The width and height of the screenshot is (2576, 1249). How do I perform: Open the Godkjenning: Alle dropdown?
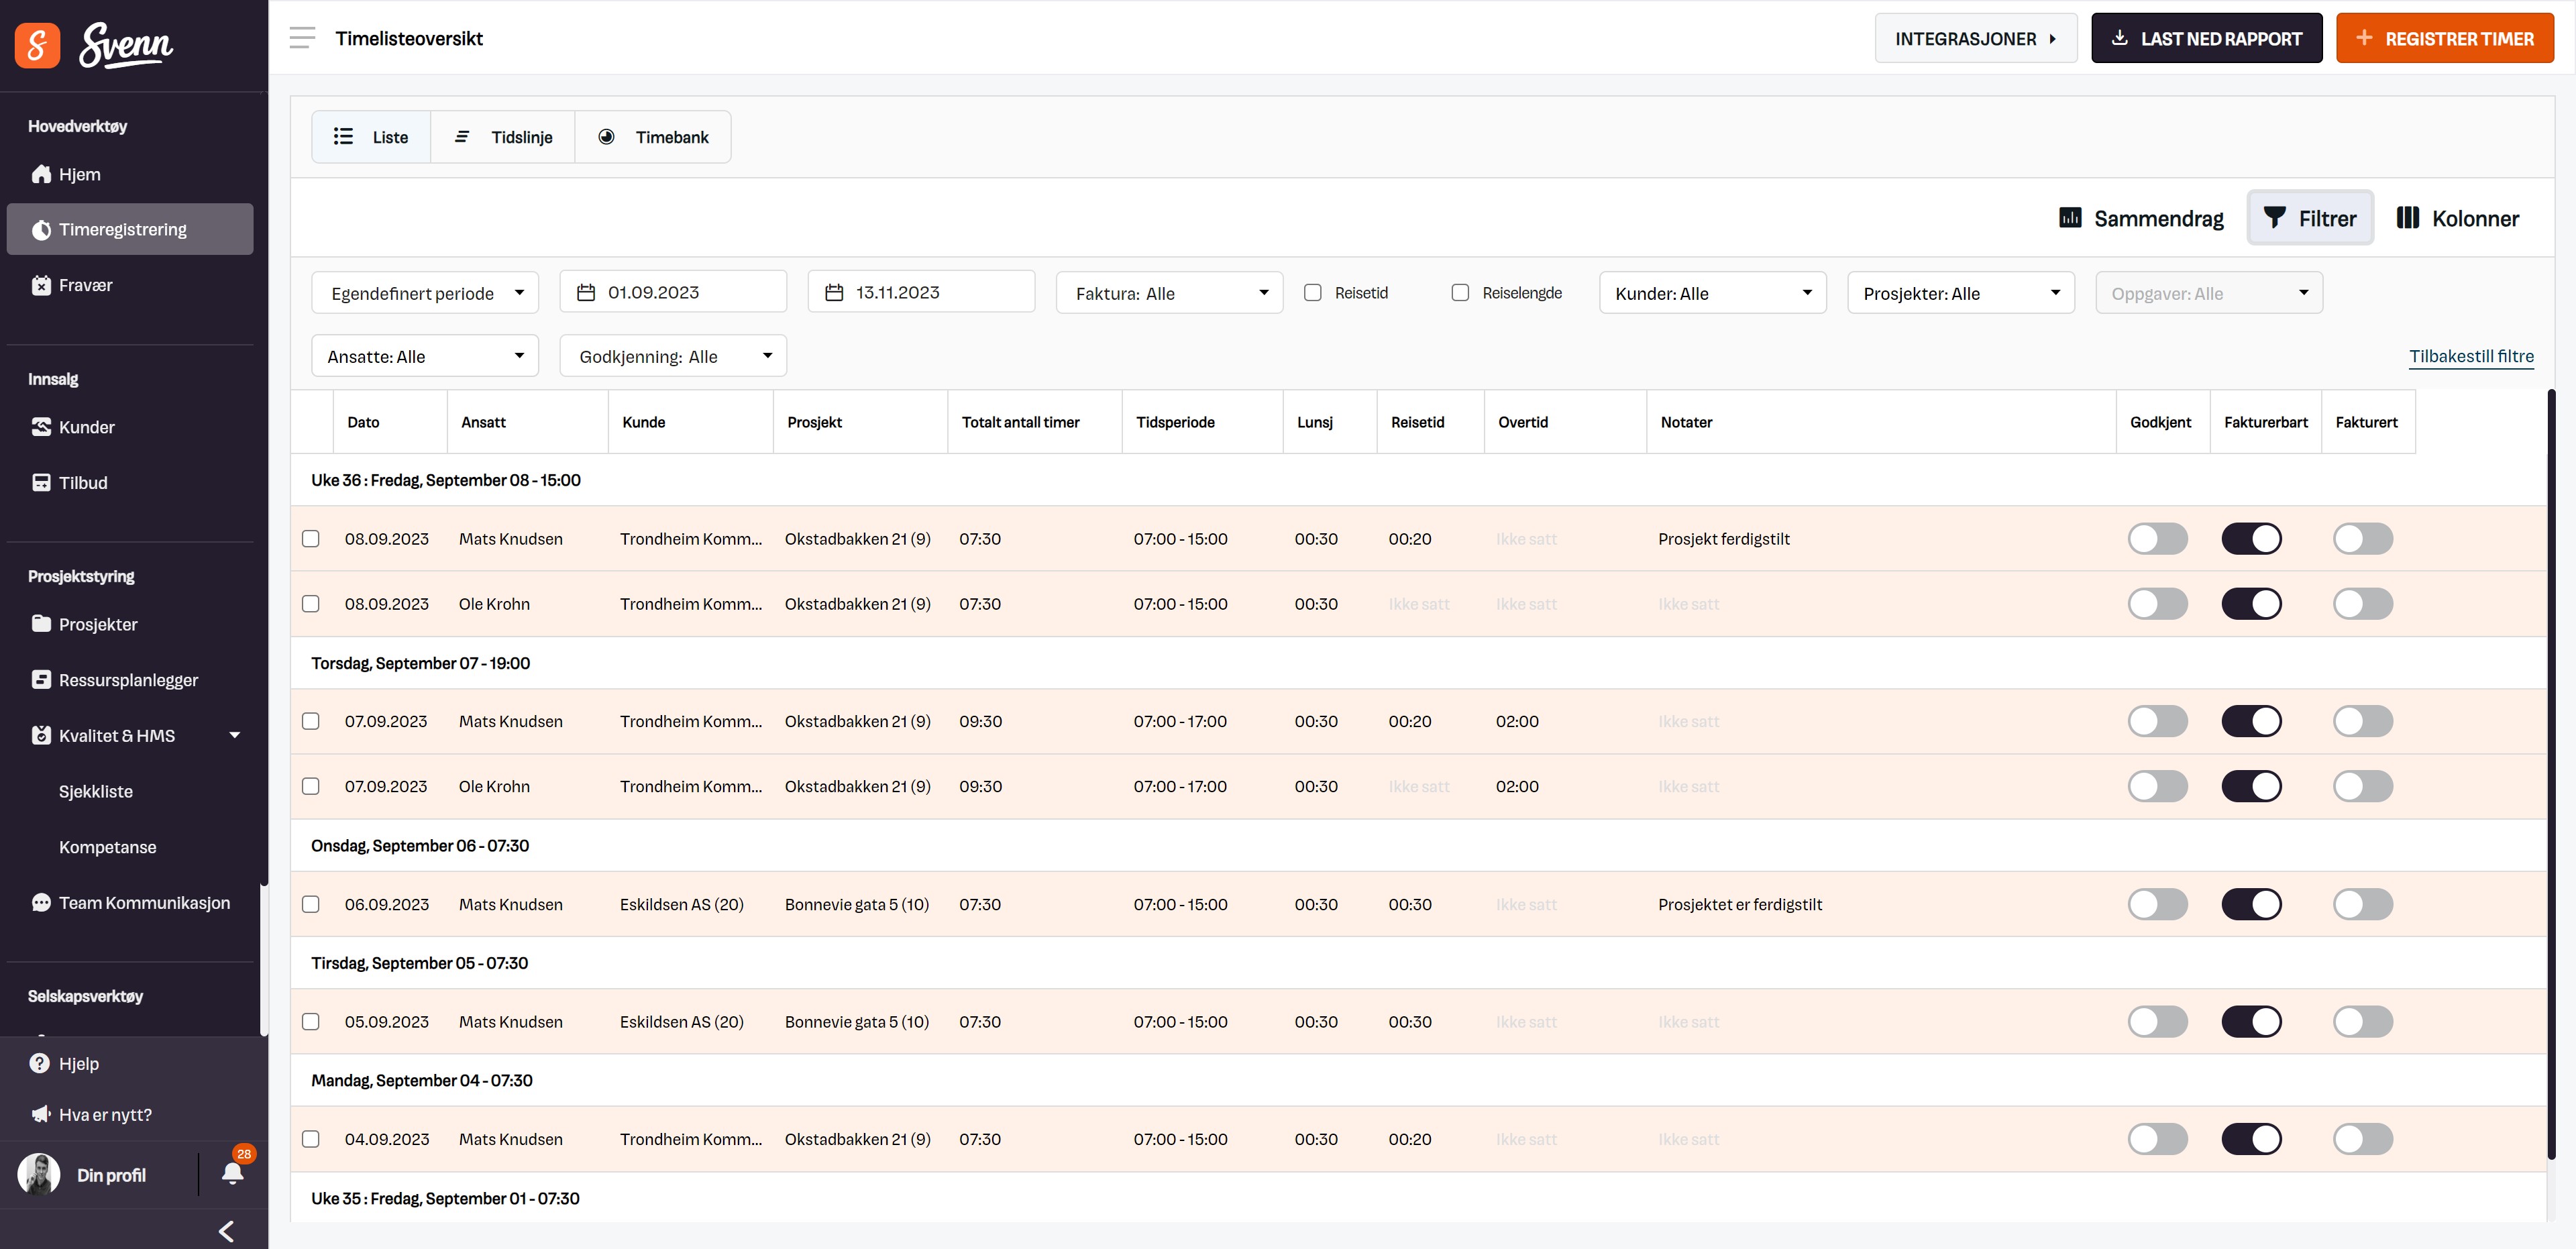pos(673,356)
